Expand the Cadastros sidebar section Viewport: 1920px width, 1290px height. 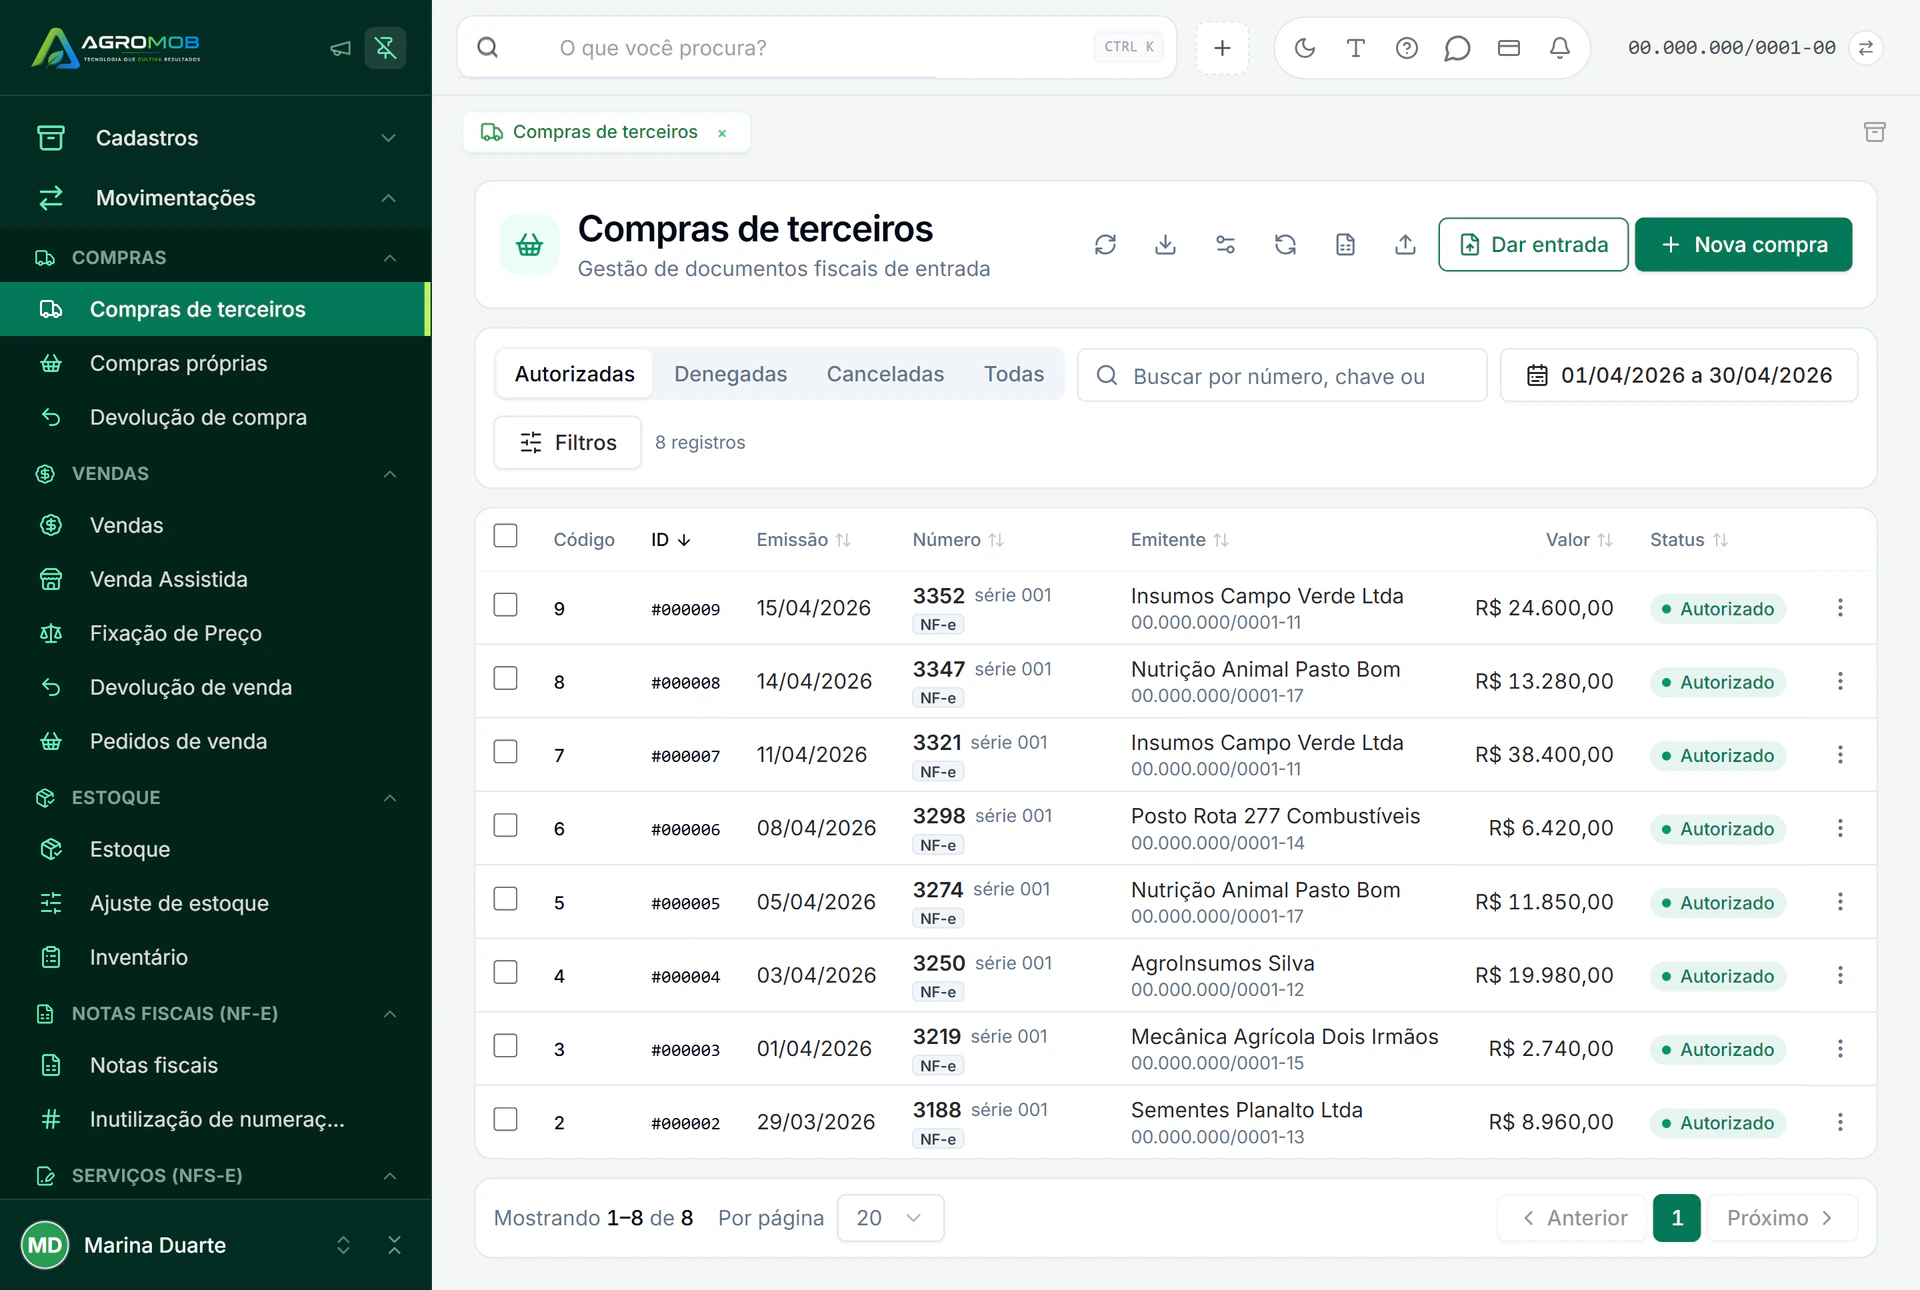[216, 138]
